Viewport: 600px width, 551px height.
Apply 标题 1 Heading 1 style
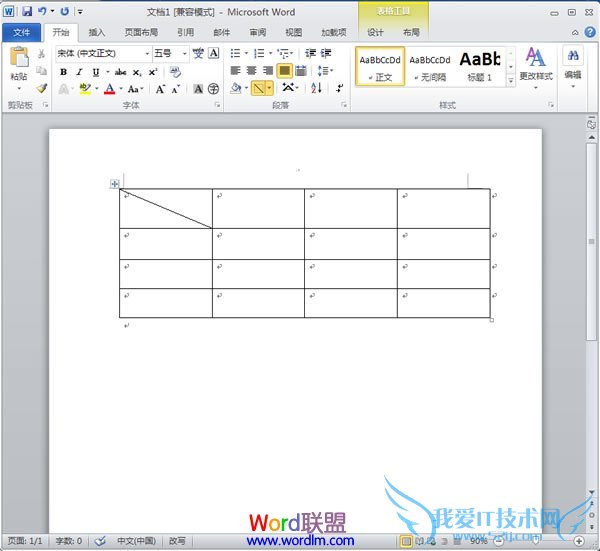click(480, 67)
